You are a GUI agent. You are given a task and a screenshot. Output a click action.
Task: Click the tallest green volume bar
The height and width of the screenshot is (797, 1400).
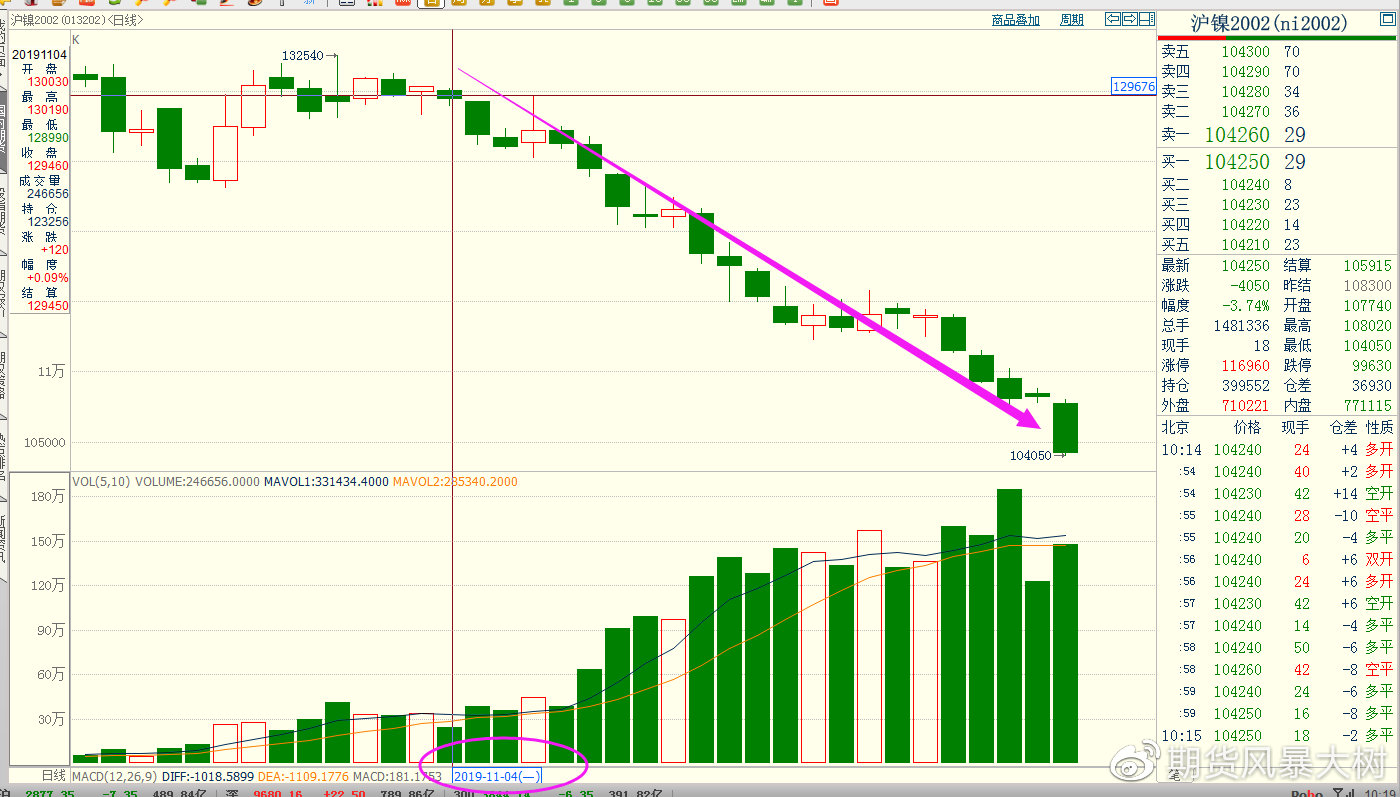point(1009,626)
